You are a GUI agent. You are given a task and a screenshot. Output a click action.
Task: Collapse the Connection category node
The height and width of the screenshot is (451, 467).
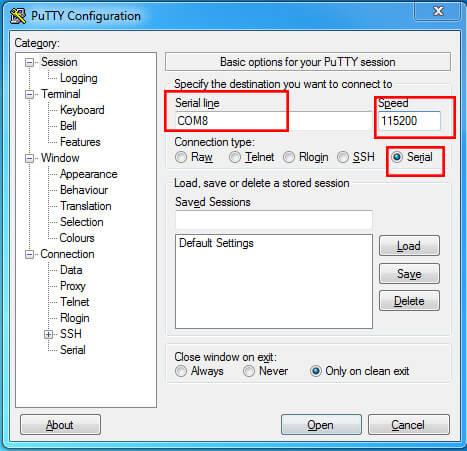[29, 255]
